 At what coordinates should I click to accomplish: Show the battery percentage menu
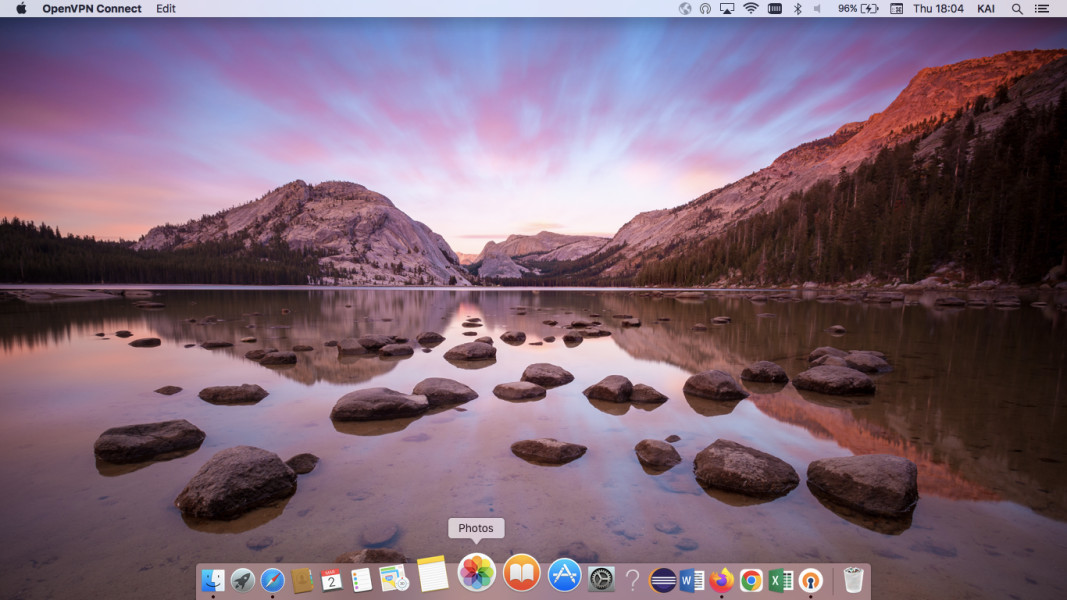tap(856, 9)
